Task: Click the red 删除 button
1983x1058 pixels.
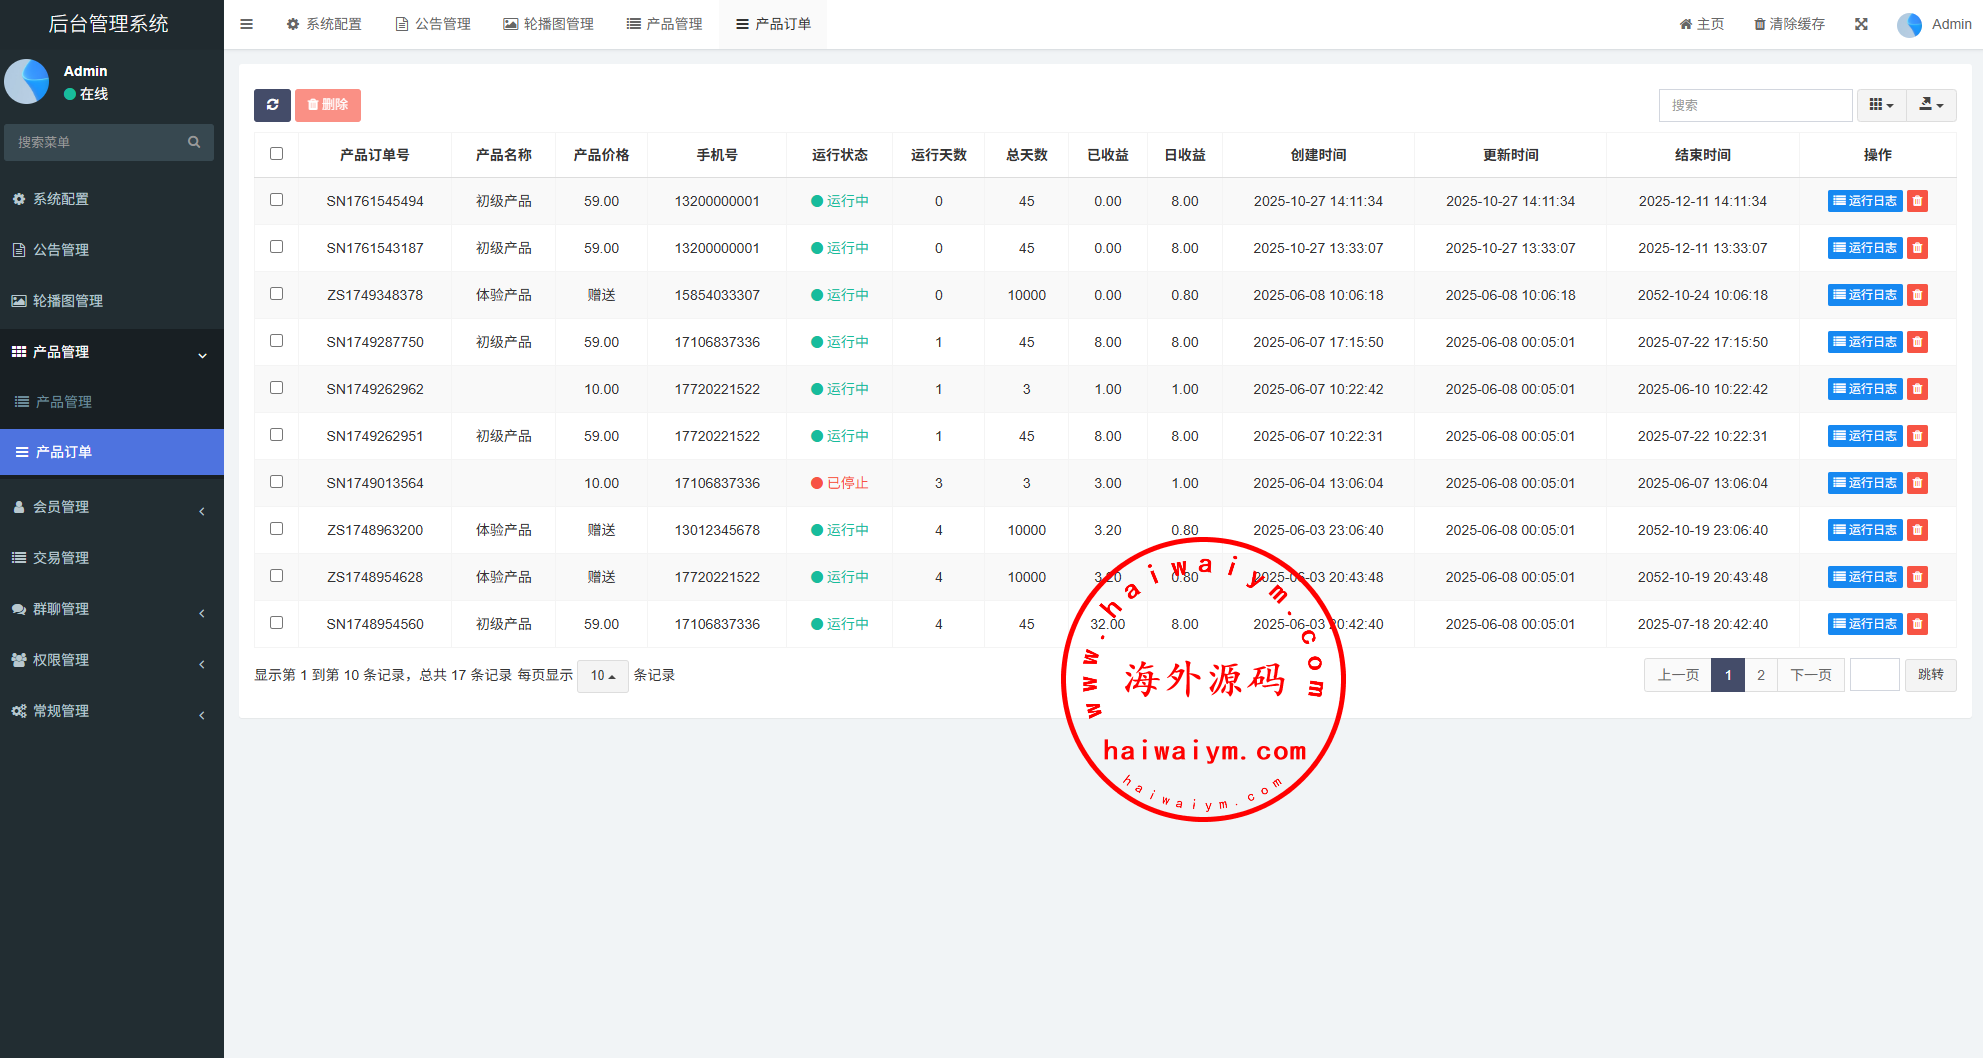Action: (x=327, y=105)
